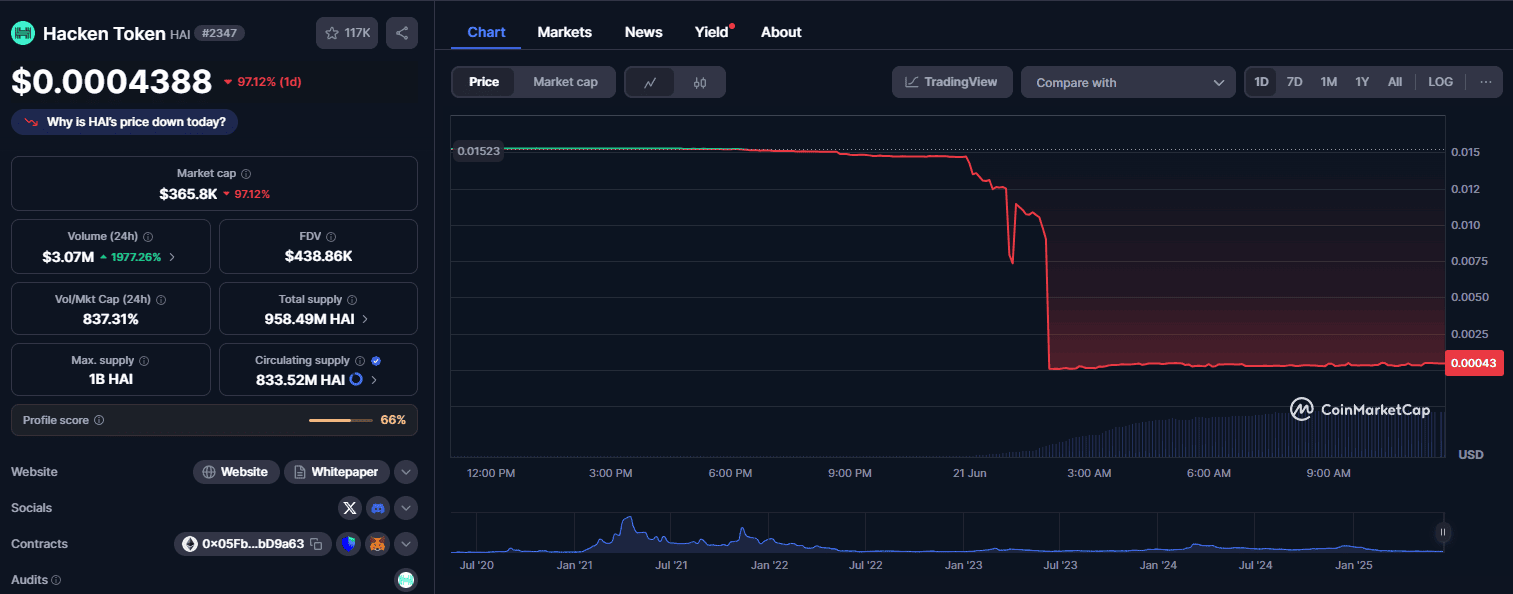The image size is (1513, 594).
Task: Expand Volume (24h) details chevron
Action: point(172,257)
